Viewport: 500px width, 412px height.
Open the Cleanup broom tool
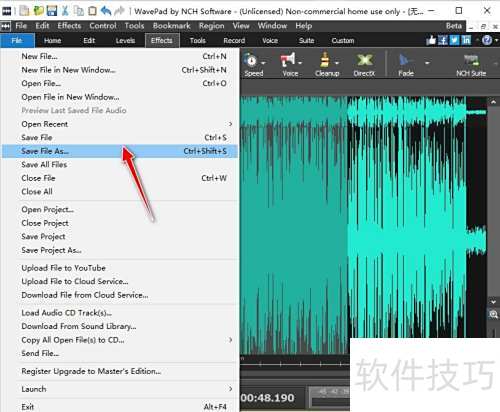coord(327,65)
